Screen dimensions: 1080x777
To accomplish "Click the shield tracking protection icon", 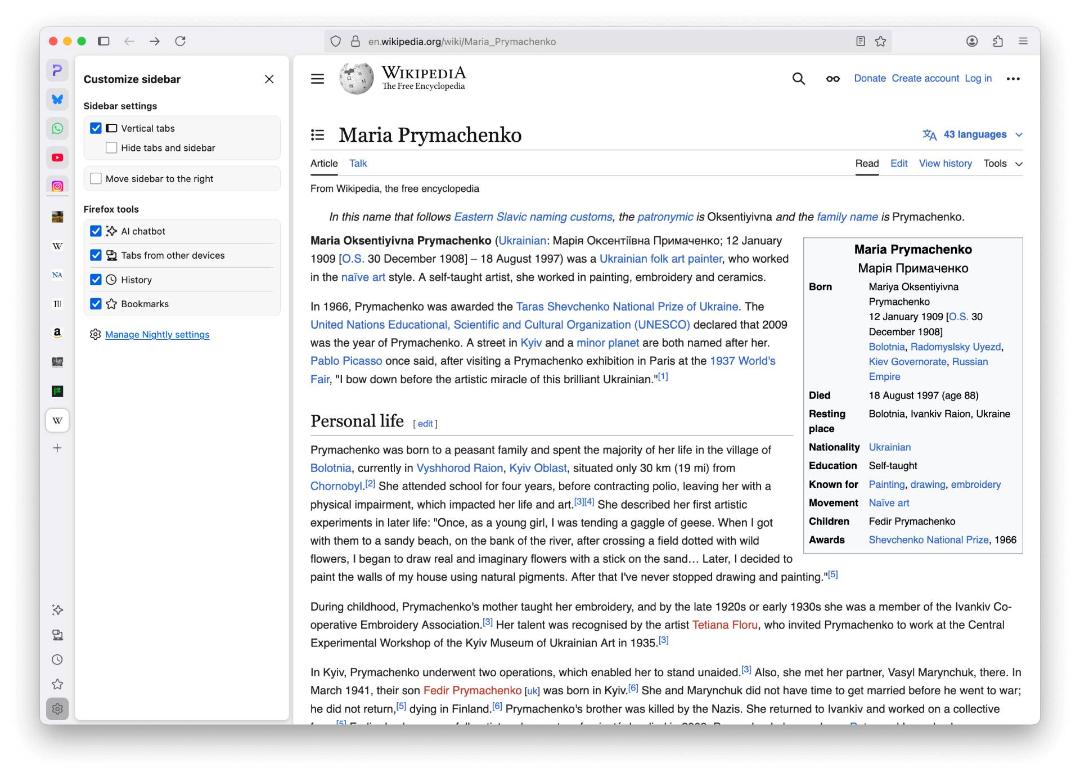I will pyautogui.click(x=335, y=41).
